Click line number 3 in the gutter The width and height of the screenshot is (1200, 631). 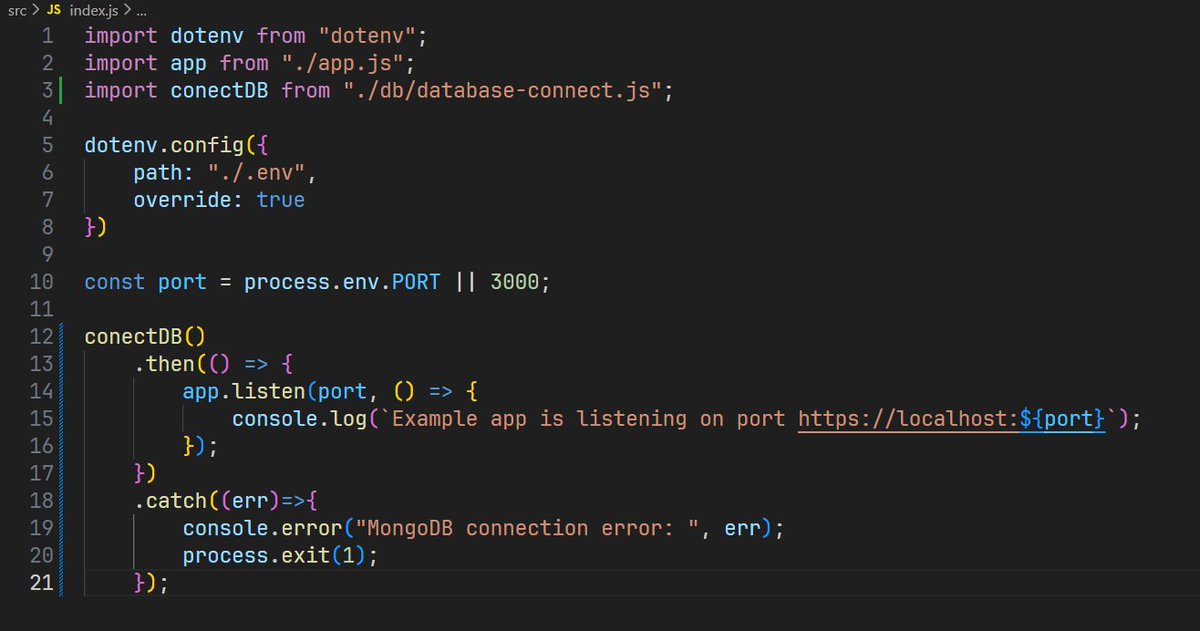(47, 90)
